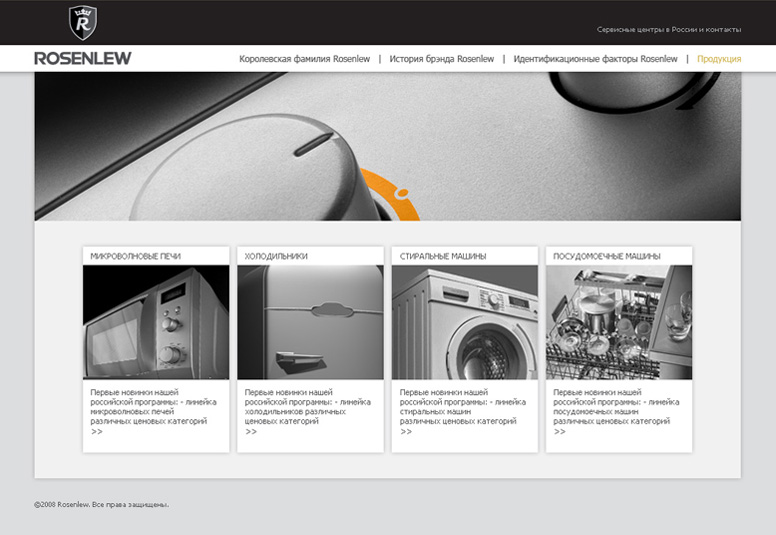Select Идентификационные факторы Rosenlew menu item
Viewport: 776px width, 535px height.
pyautogui.click(x=595, y=59)
